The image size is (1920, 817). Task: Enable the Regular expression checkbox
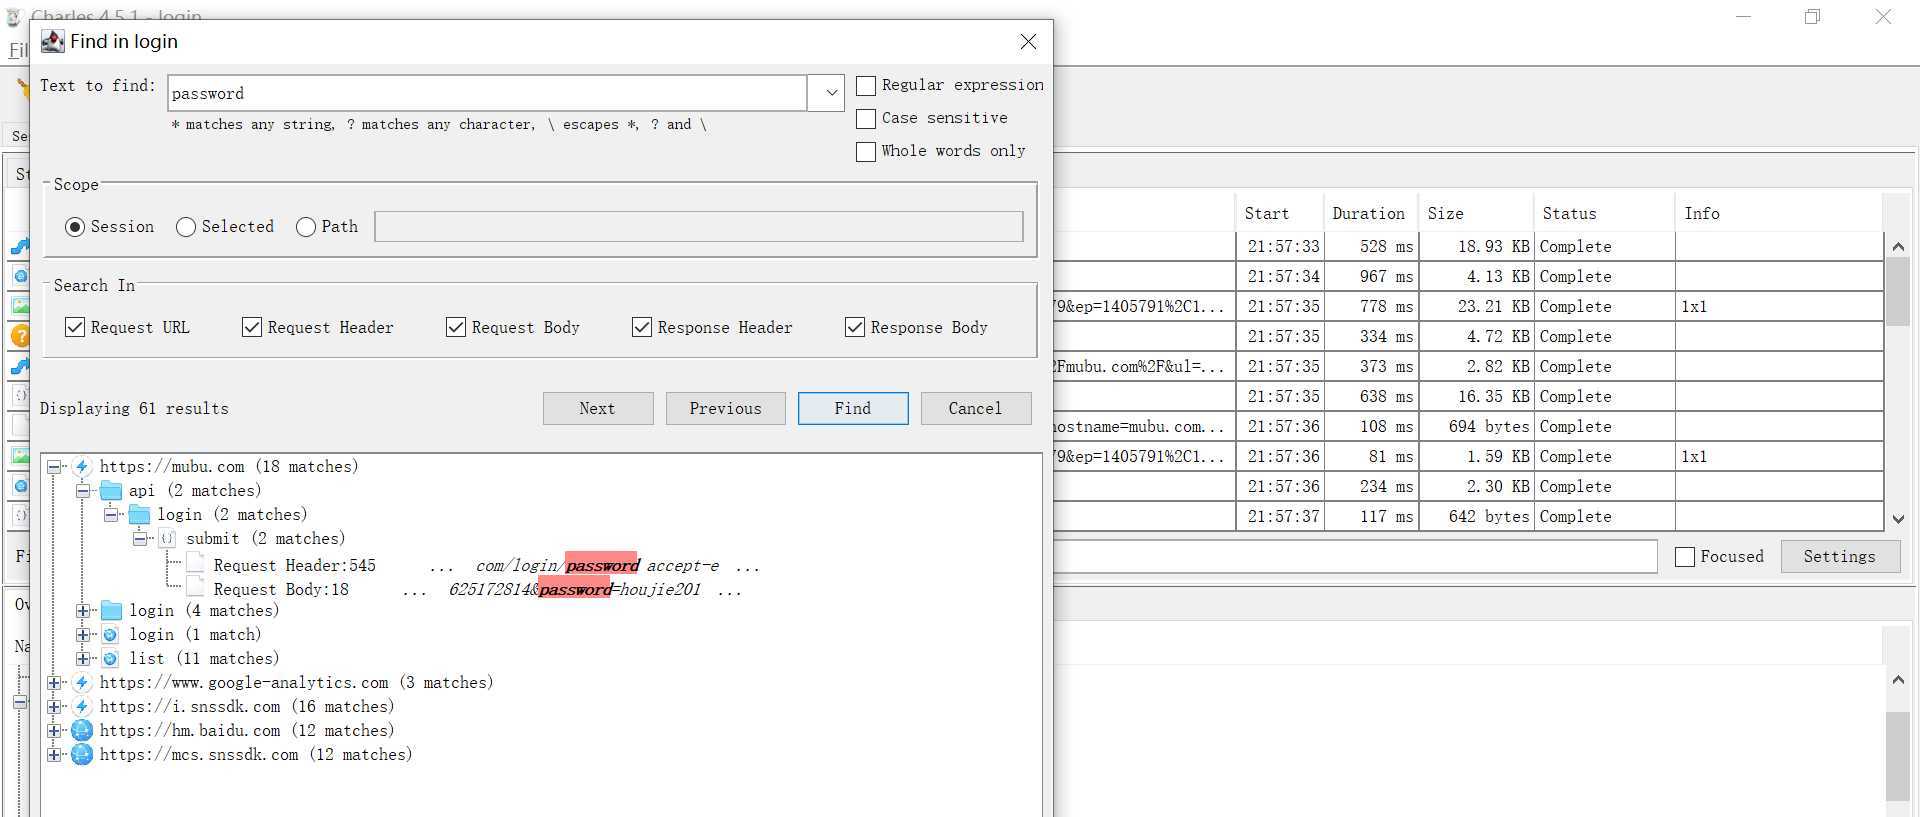coord(866,85)
